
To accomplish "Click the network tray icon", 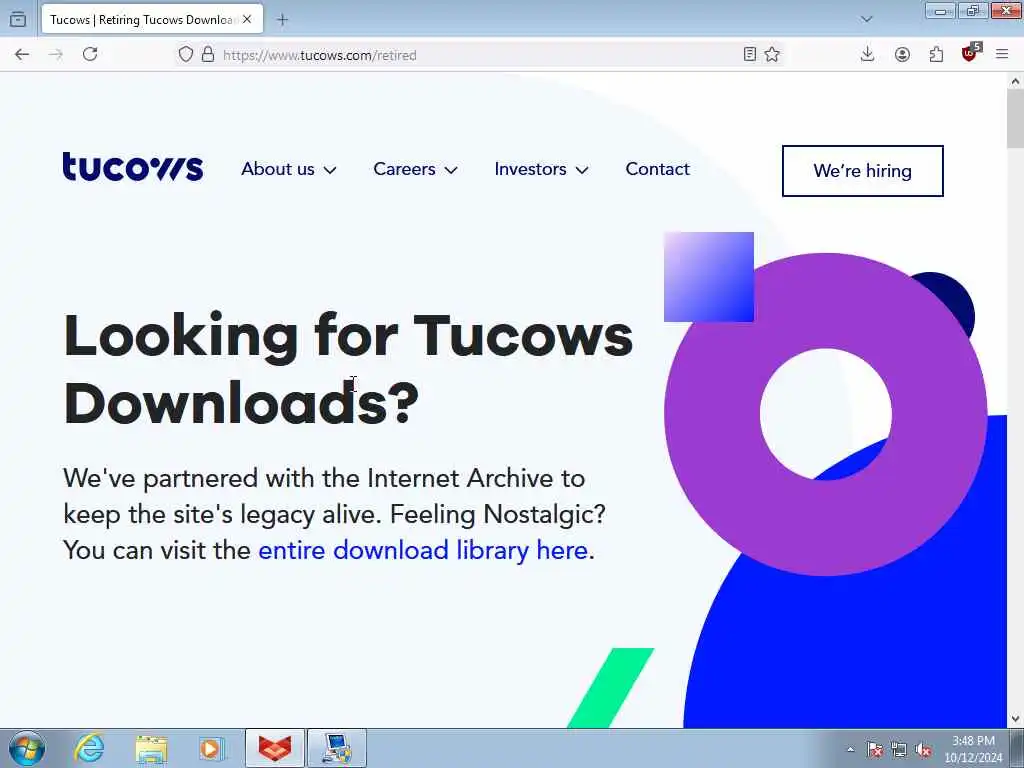I will pos(899,749).
